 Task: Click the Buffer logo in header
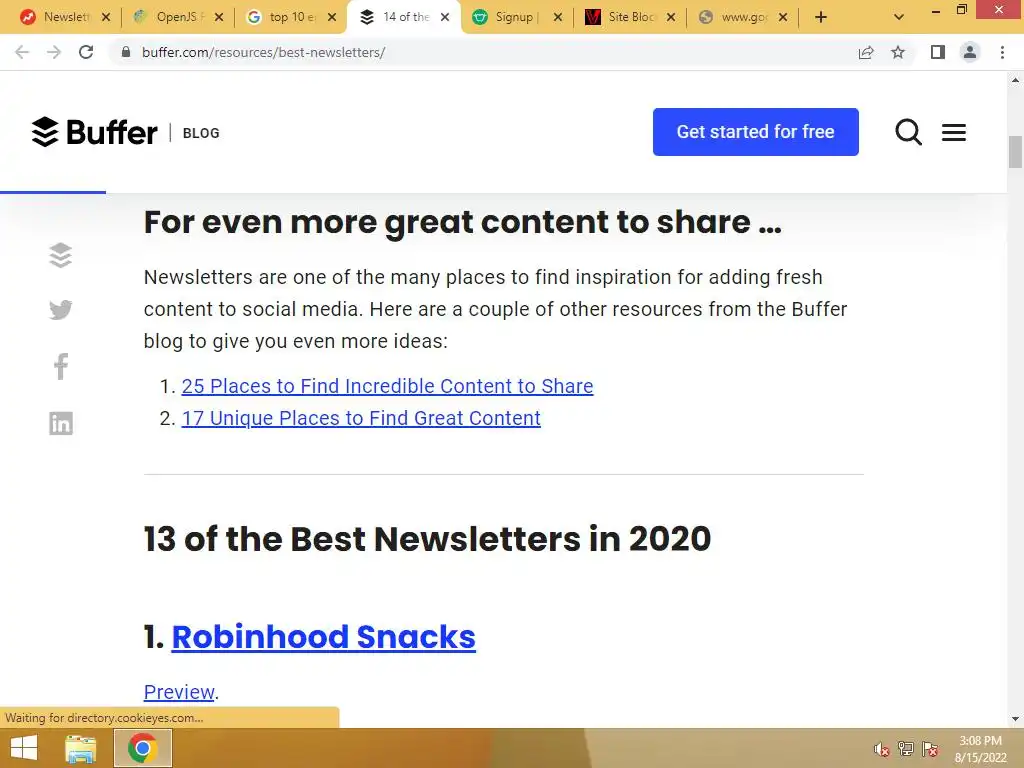tap(95, 132)
